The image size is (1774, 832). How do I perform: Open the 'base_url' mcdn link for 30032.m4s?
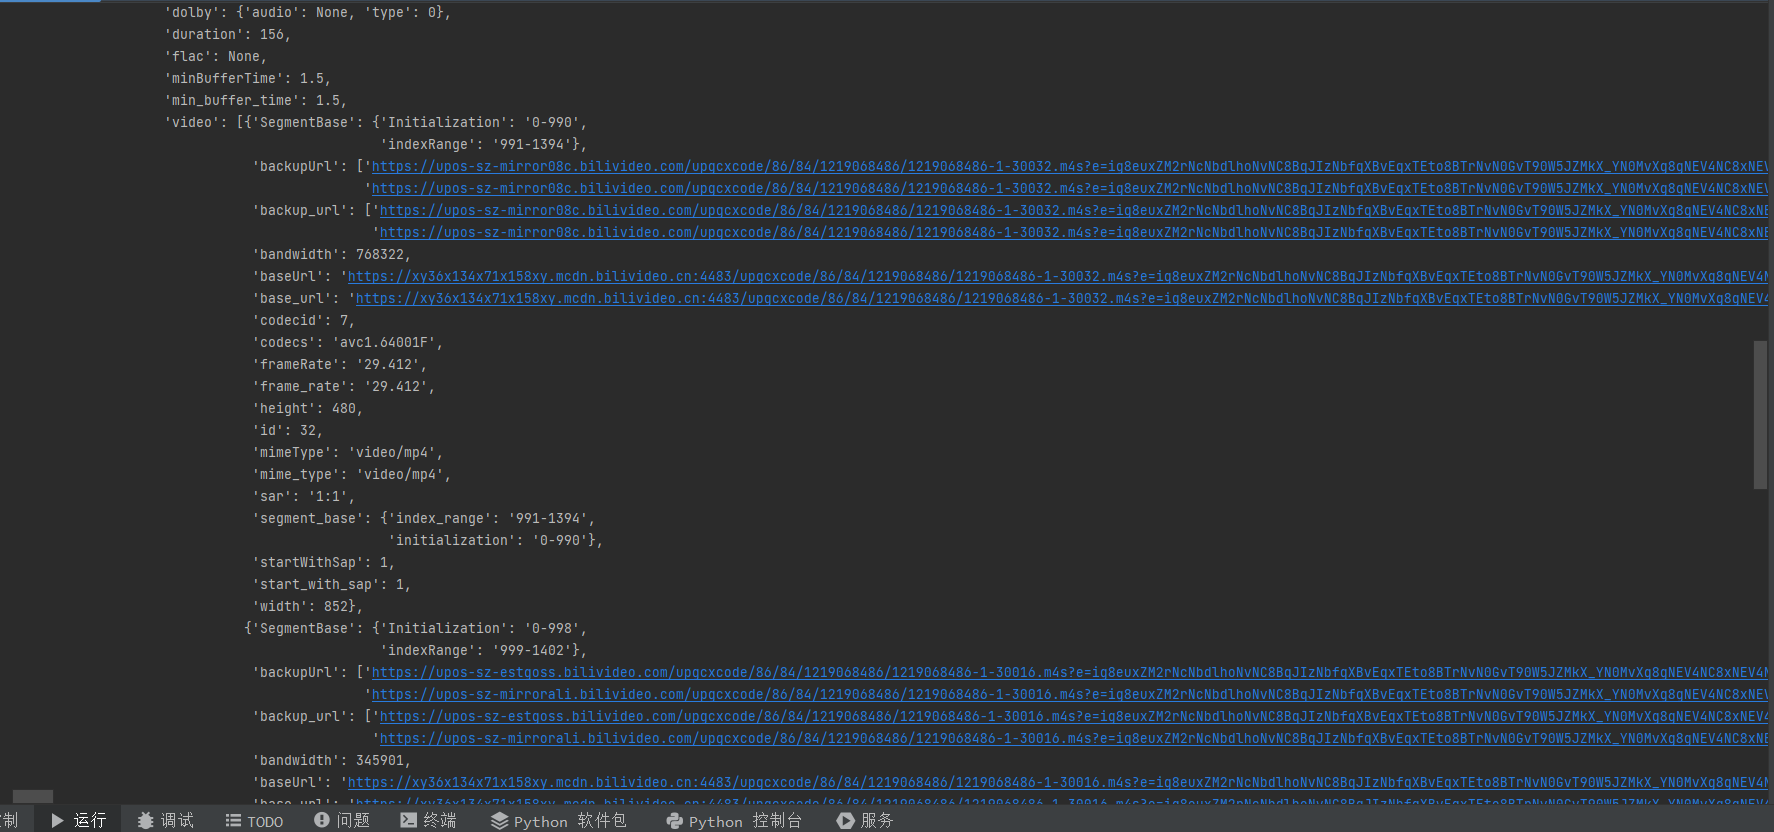point(1061,299)
